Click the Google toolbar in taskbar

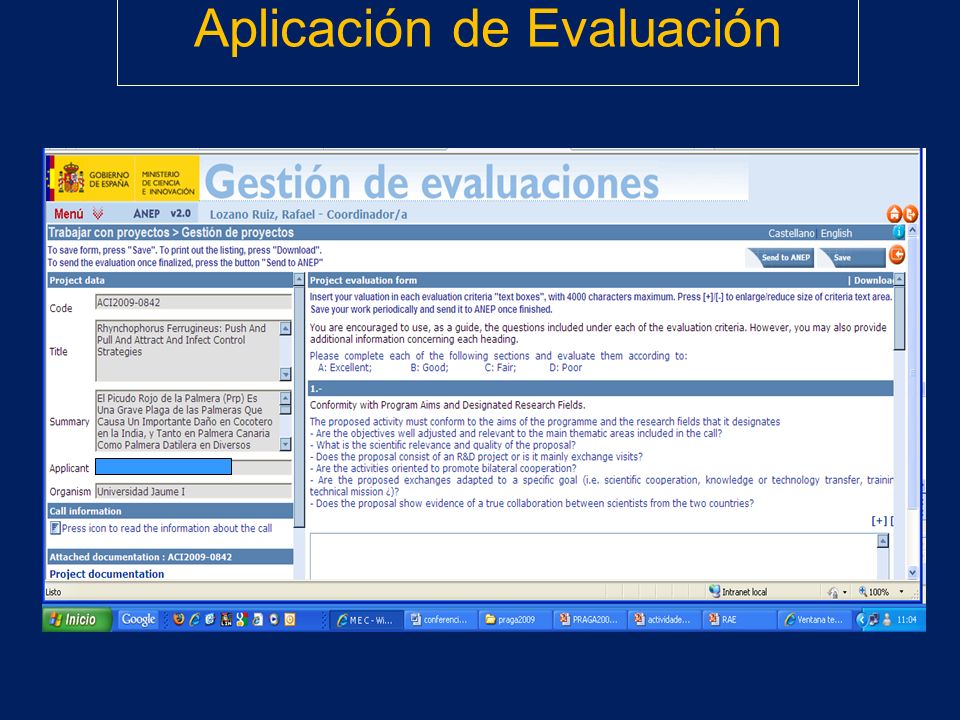coord(138,620)
